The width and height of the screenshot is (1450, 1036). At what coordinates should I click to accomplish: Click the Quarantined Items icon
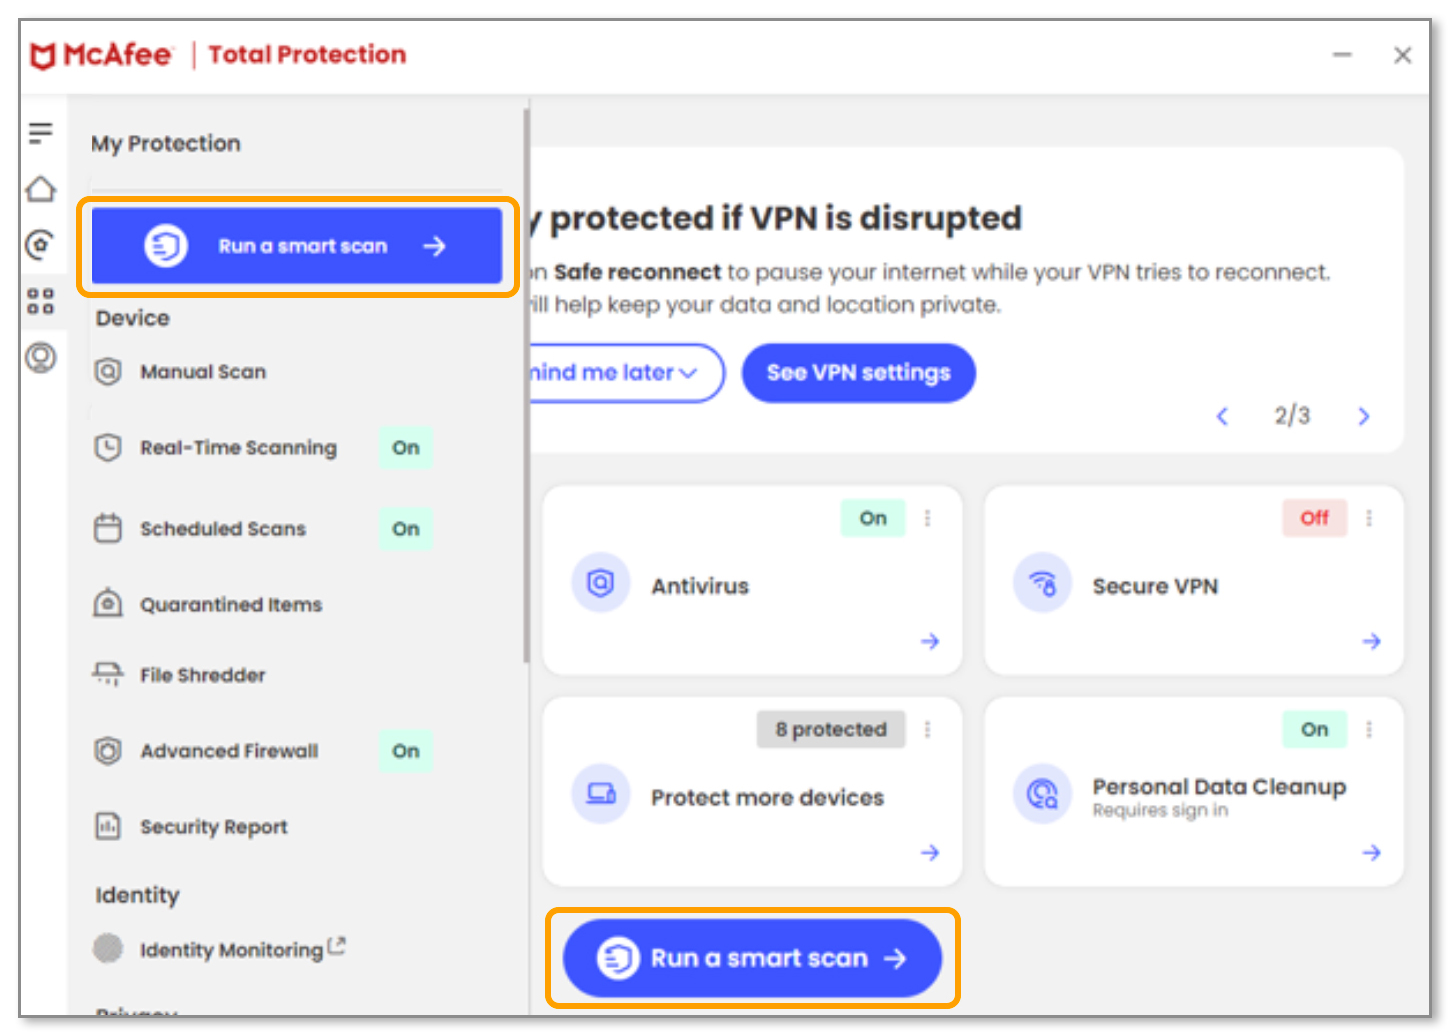point(107,603)
